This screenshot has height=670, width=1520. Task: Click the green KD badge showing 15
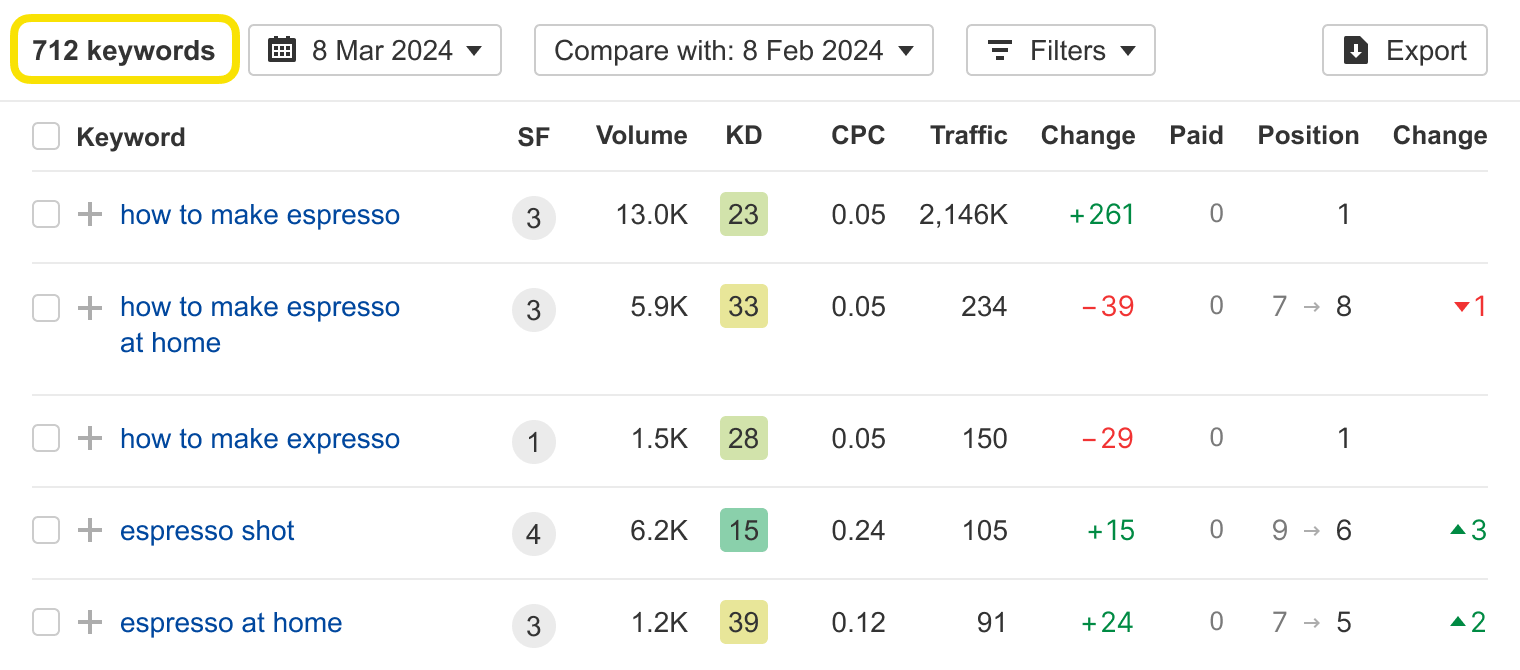(x=744, y=530)
